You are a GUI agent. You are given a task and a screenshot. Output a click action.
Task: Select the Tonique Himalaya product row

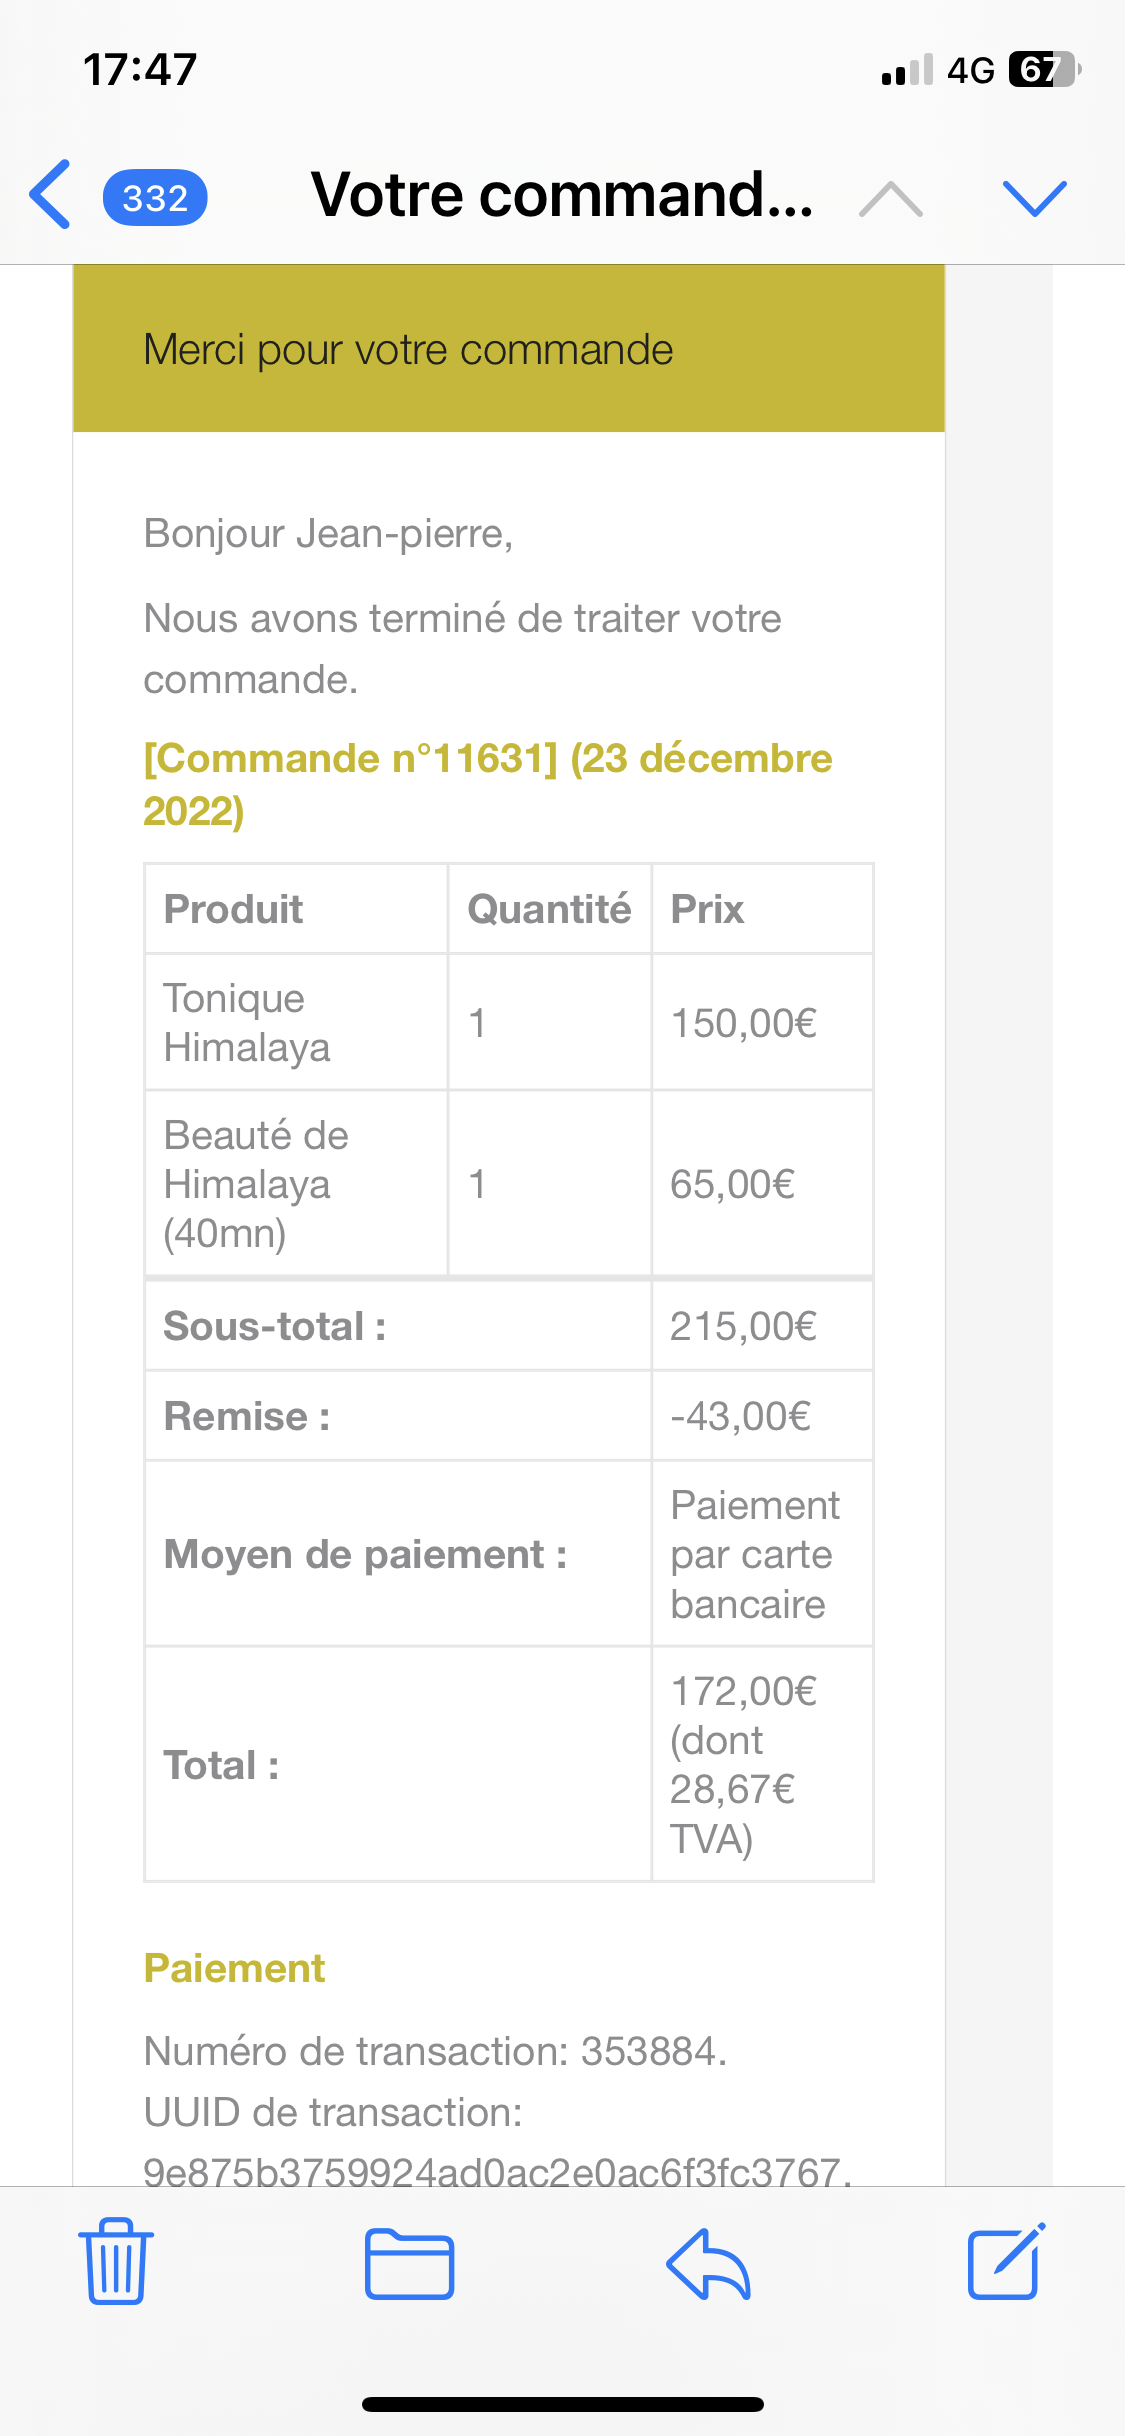509,1022
